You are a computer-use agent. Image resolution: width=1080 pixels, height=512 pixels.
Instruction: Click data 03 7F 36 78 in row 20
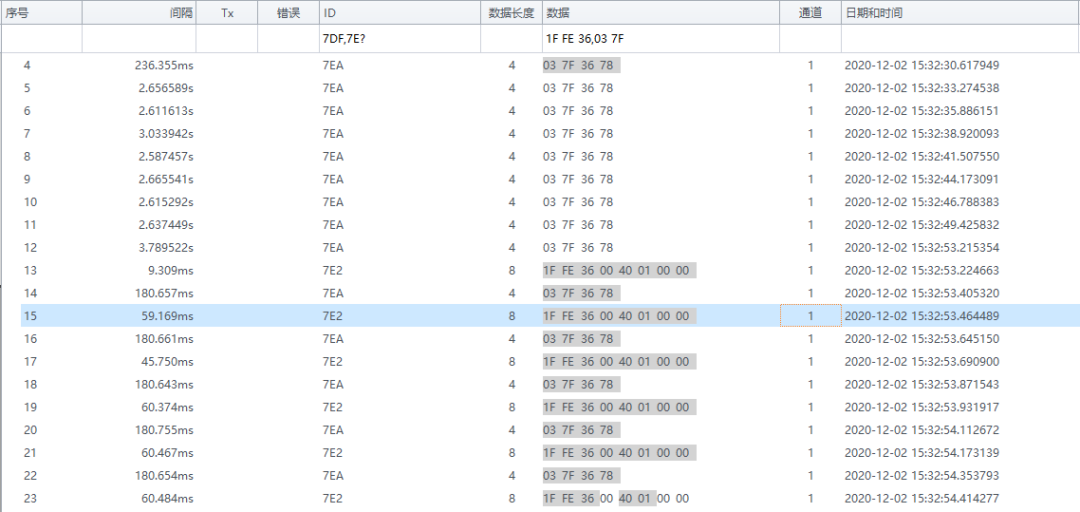(x=581, y=429)
